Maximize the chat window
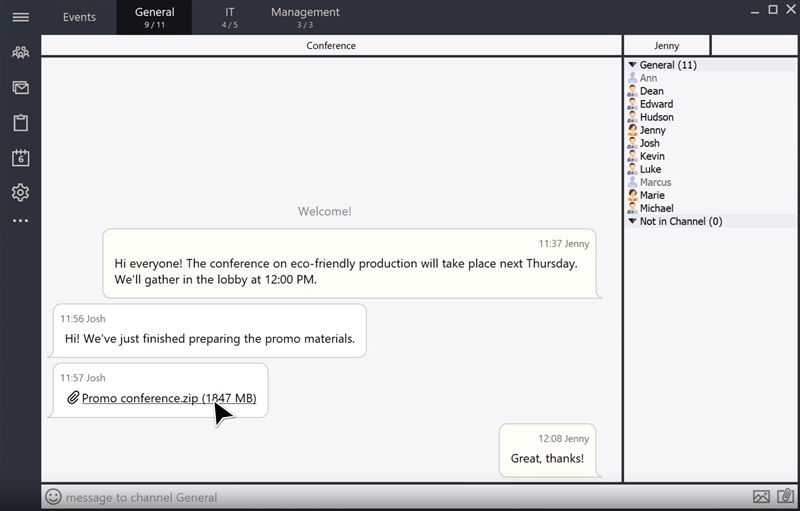The height and width of the screenshot is (511, 800). [x=773, y=10]
